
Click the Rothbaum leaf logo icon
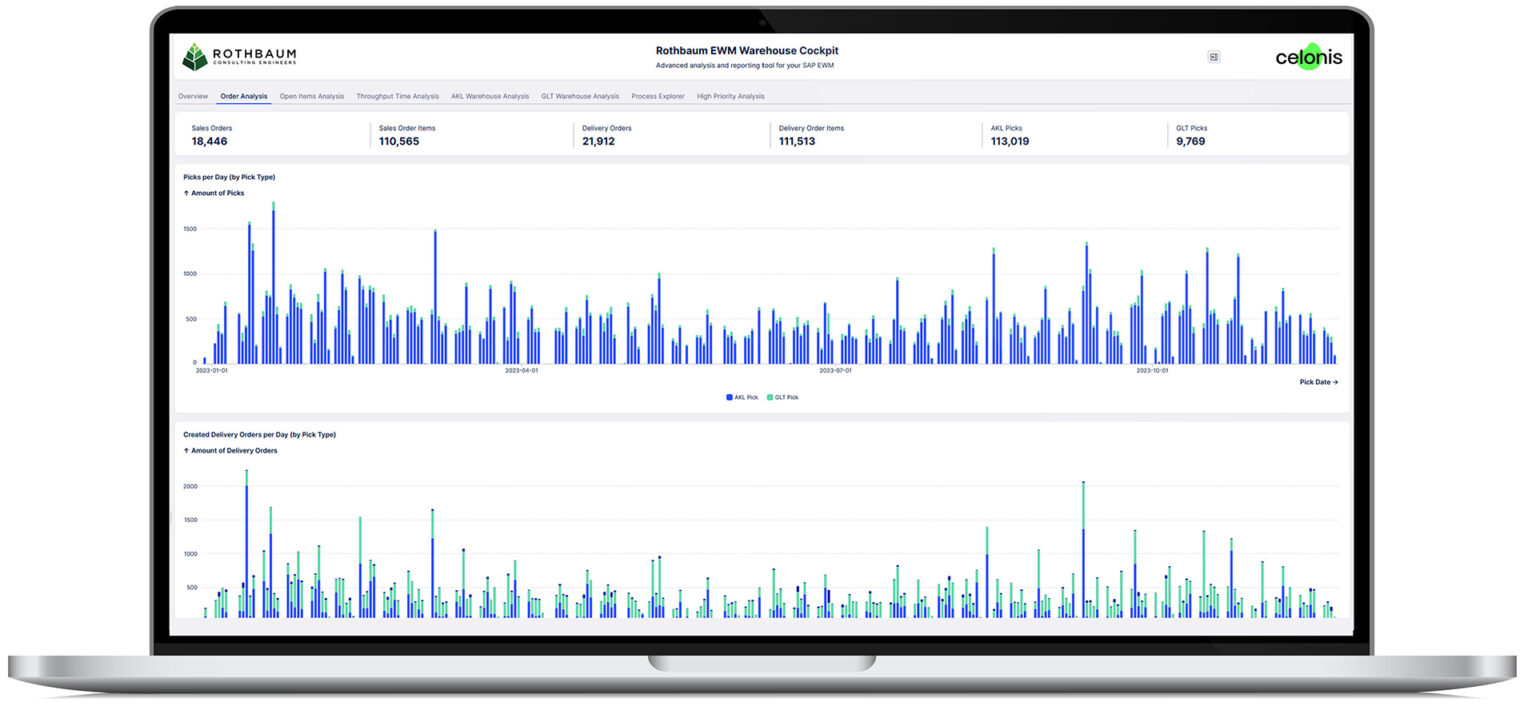[x=194, y=57]
